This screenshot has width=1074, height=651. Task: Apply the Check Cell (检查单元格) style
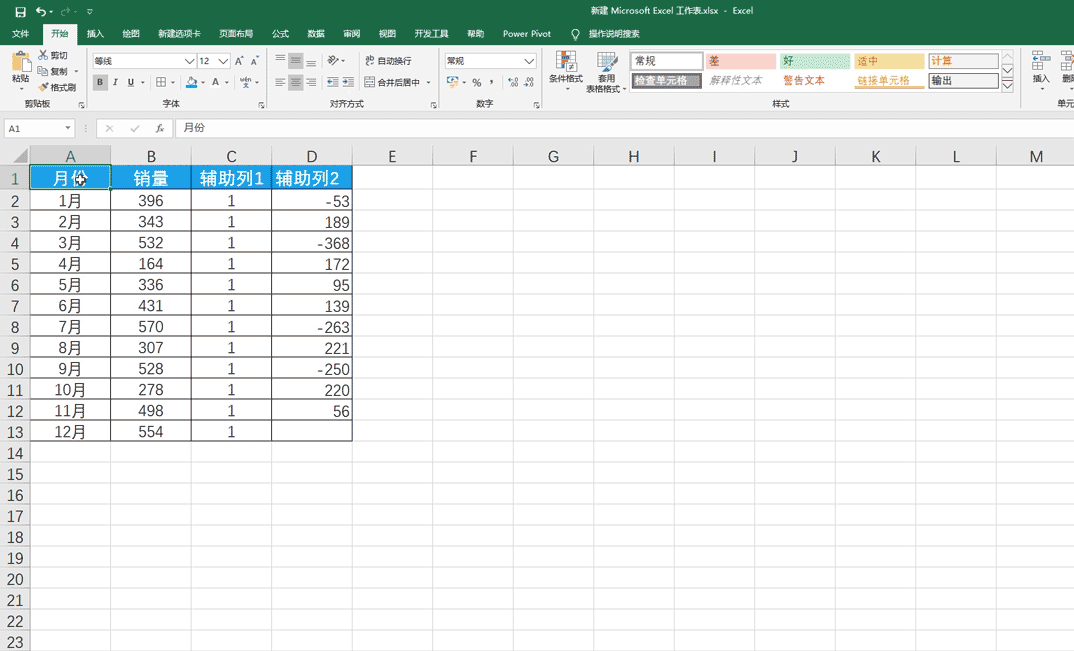(x=666, y=80)
